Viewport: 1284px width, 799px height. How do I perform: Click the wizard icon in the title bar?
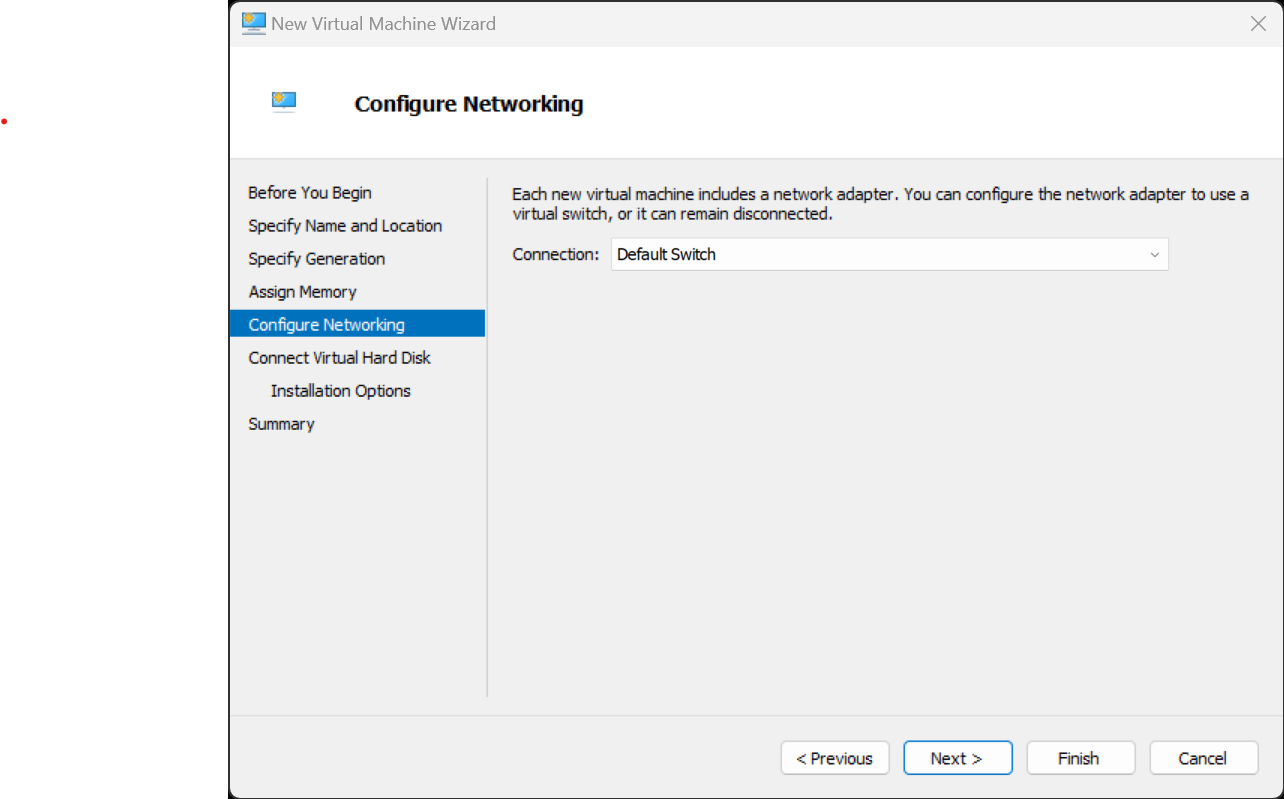point(254,23)
